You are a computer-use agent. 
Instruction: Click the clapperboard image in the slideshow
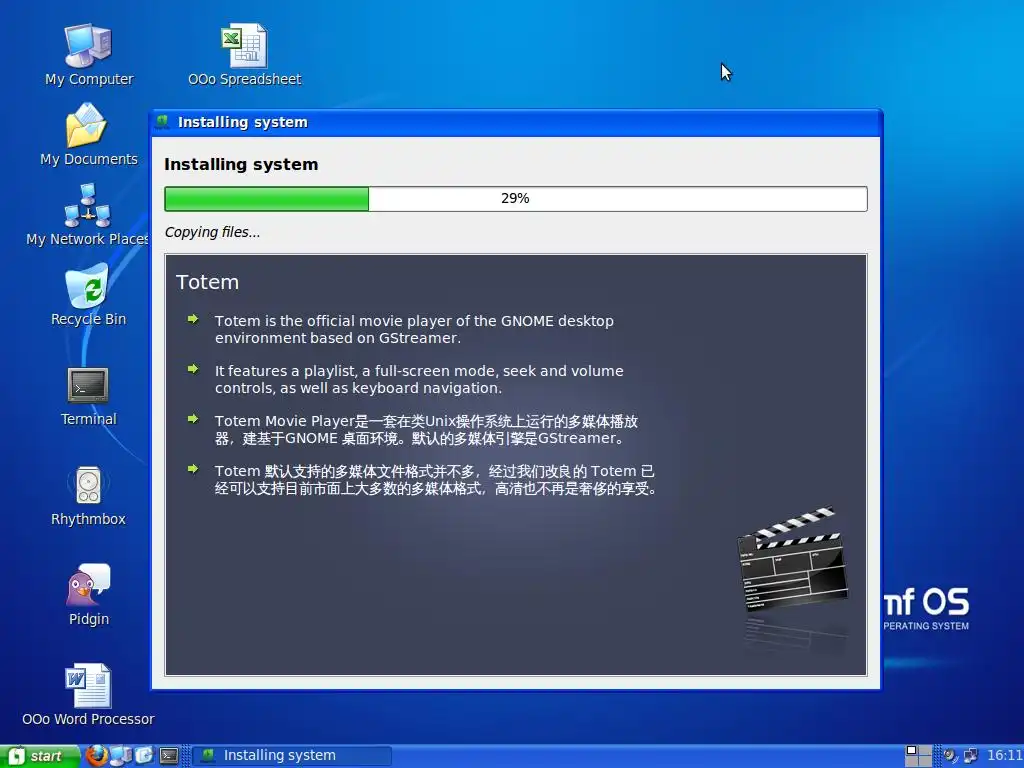click(793, 558)
